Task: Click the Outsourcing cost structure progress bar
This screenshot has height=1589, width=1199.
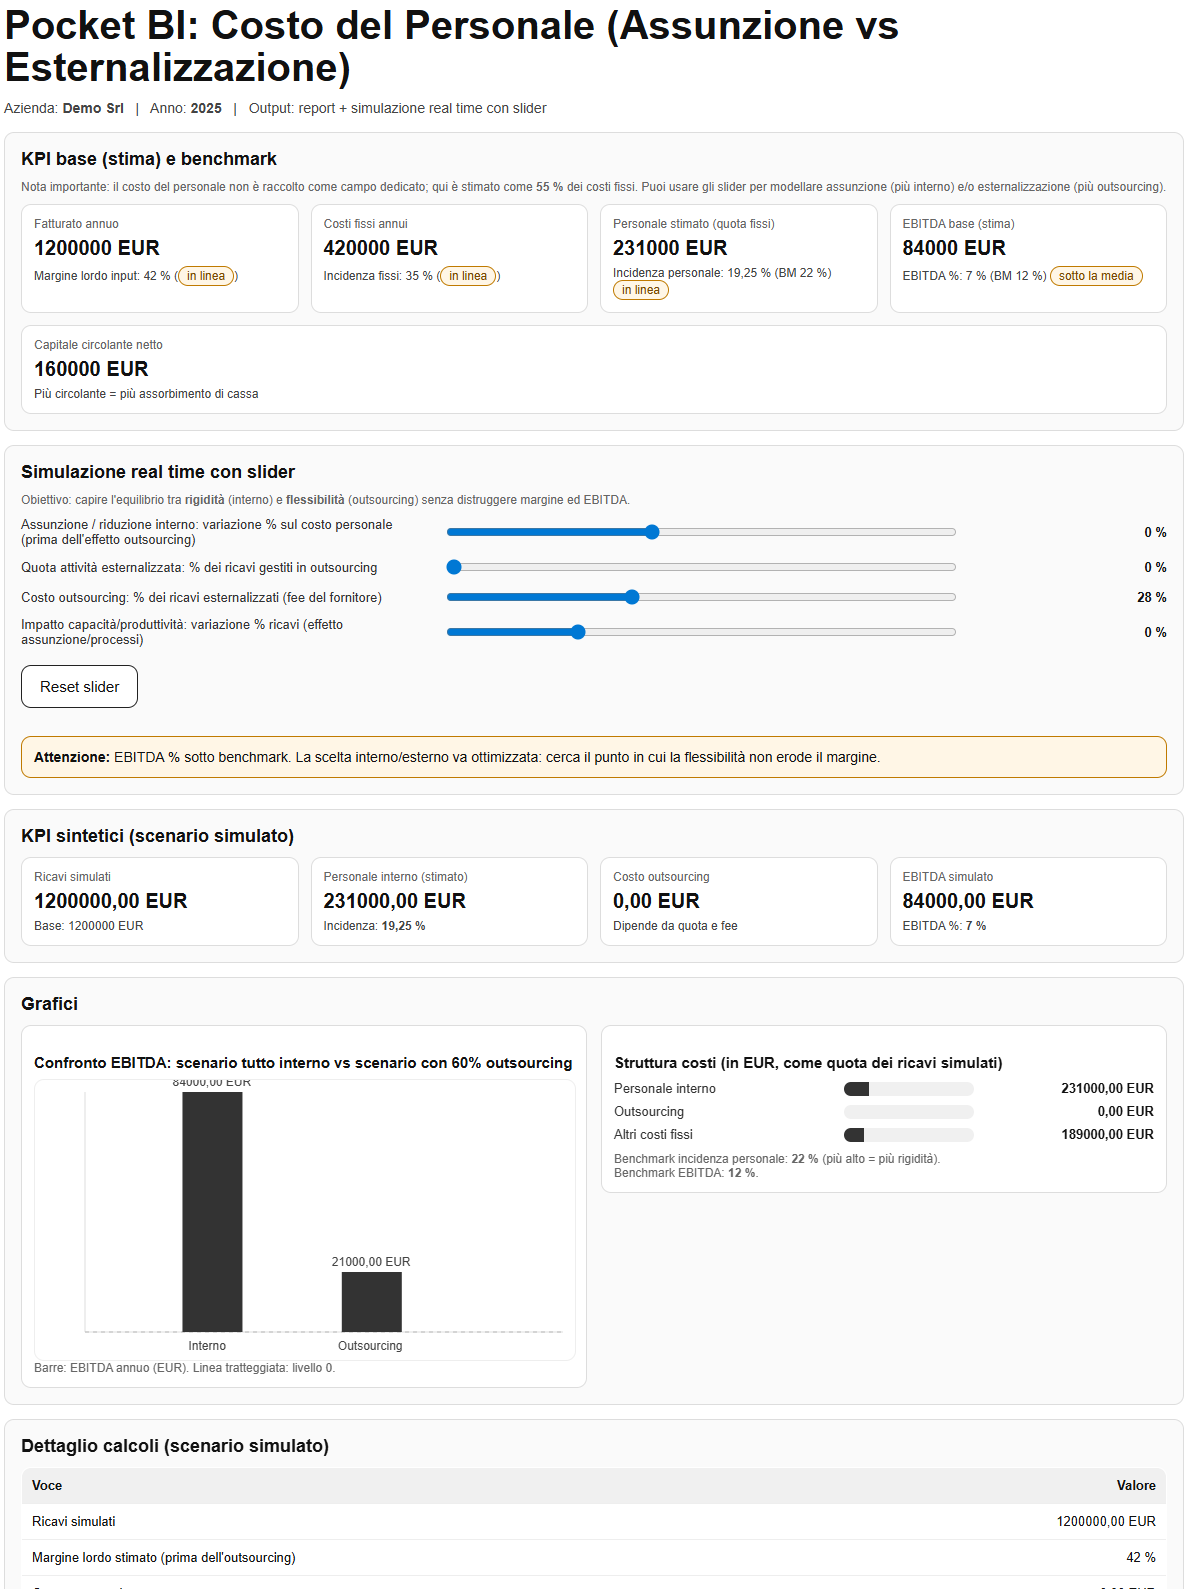Action: tap(908, 1112)
